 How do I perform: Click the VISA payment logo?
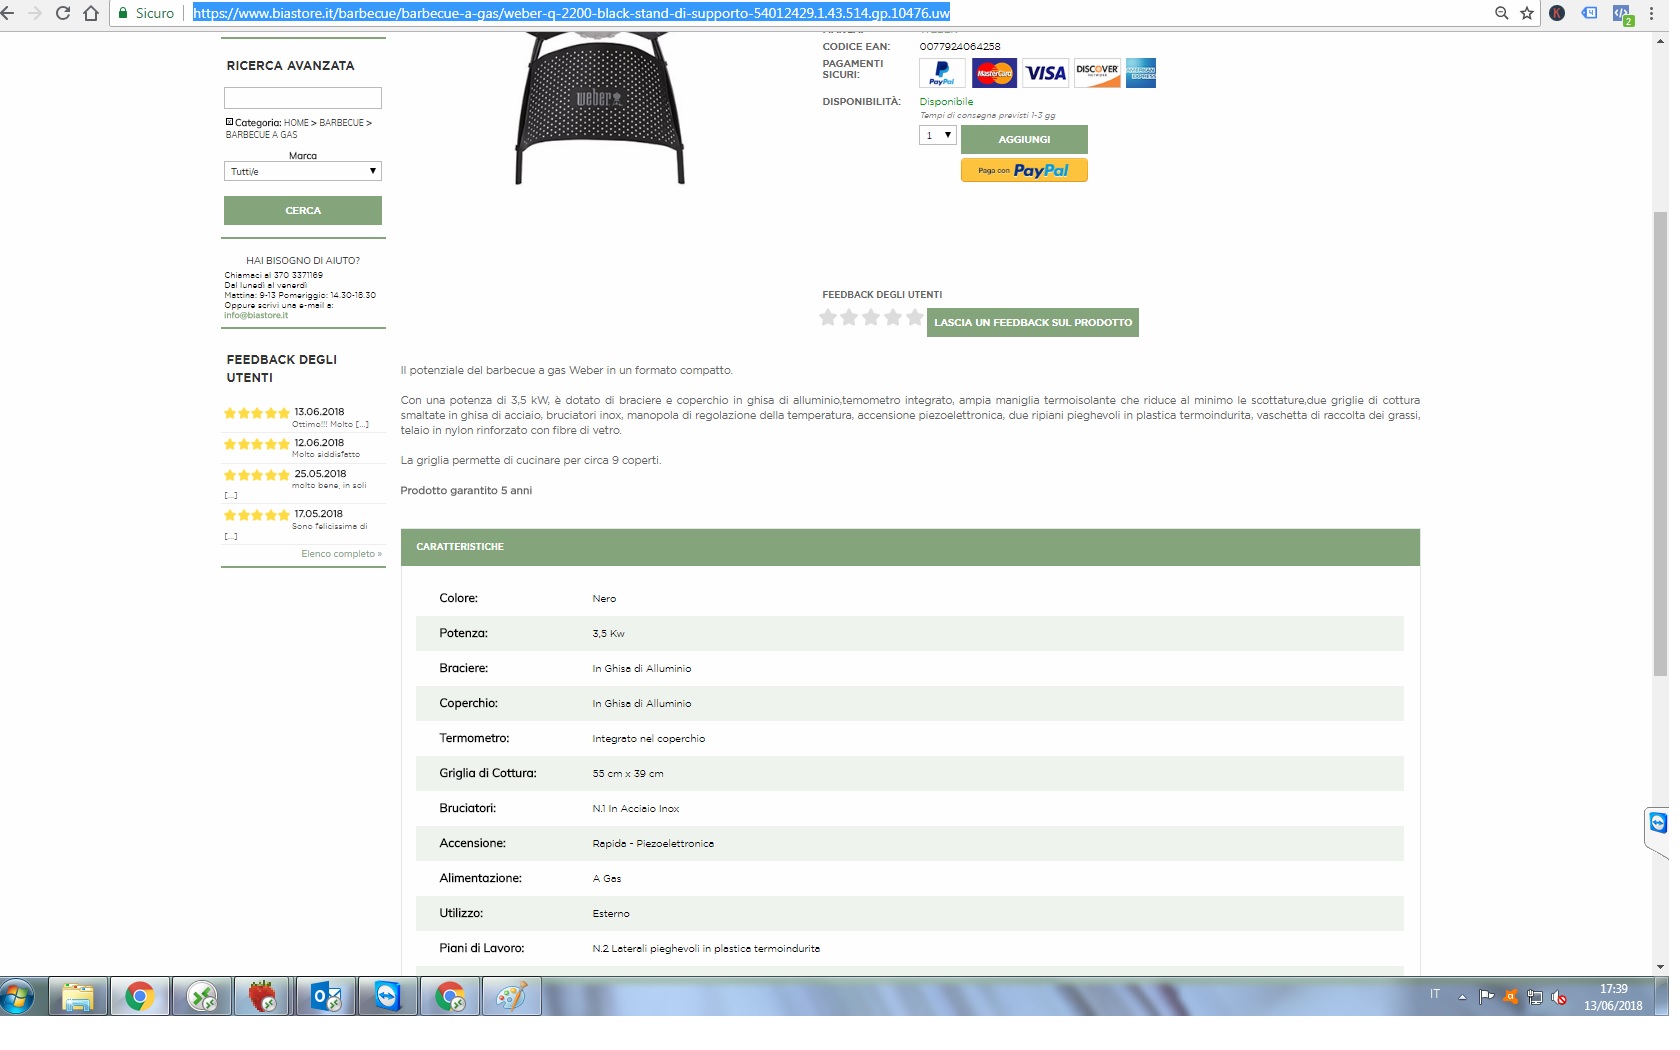(x=1046, y=73)
